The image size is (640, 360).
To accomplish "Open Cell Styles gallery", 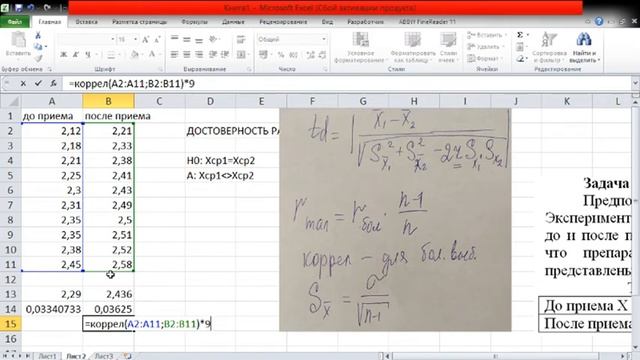I will [x=448, y=47].
